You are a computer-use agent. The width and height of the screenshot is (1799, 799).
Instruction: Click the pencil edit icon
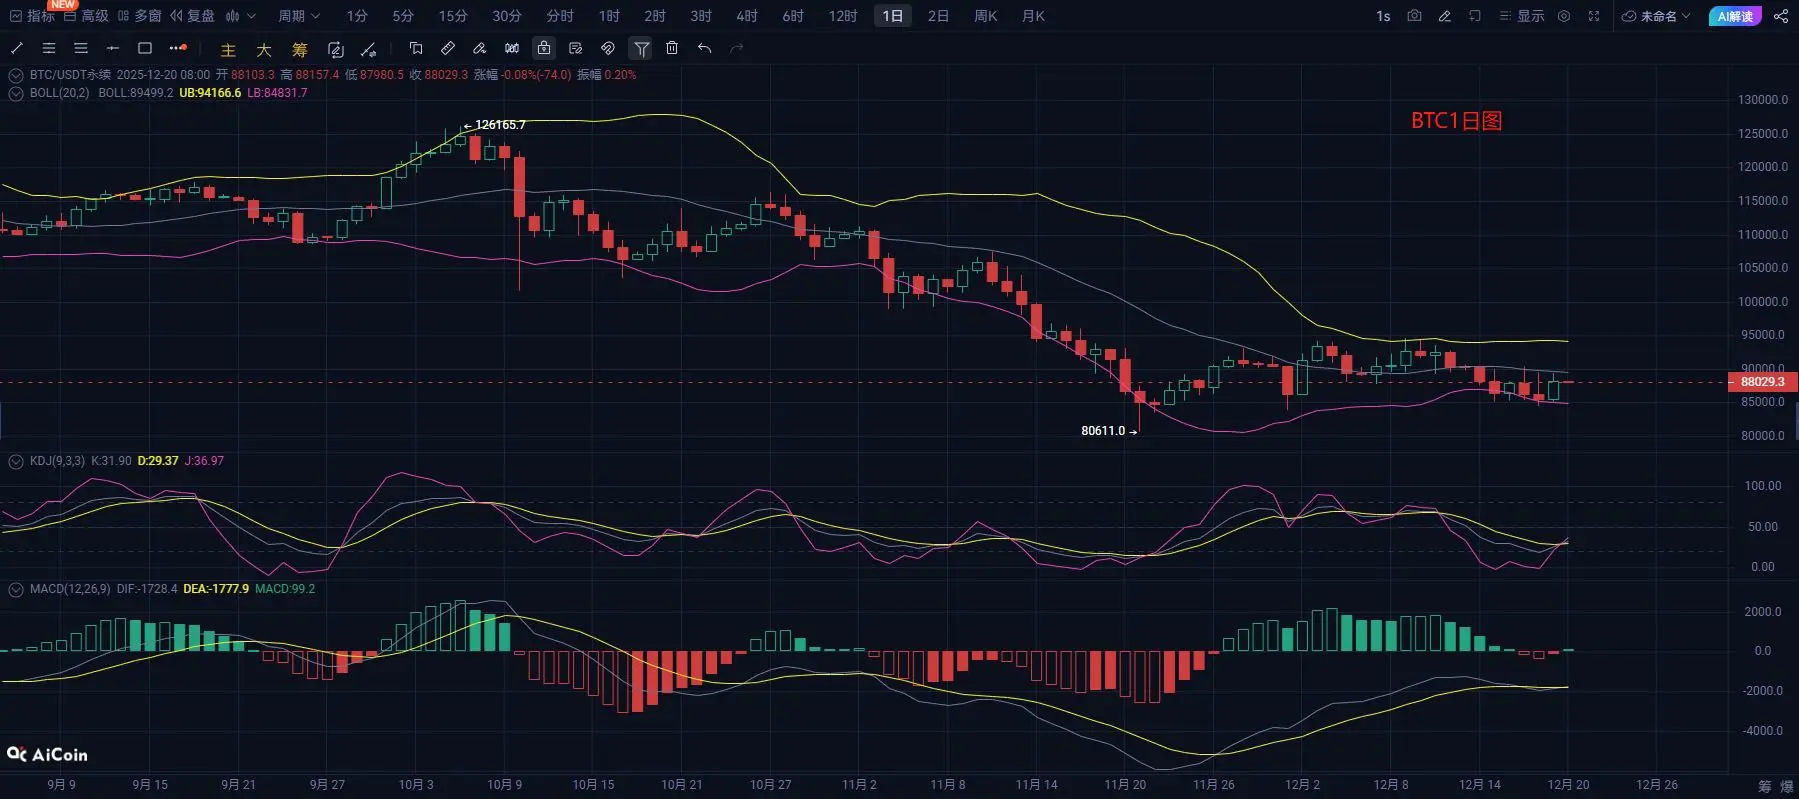click(1444, 16)
